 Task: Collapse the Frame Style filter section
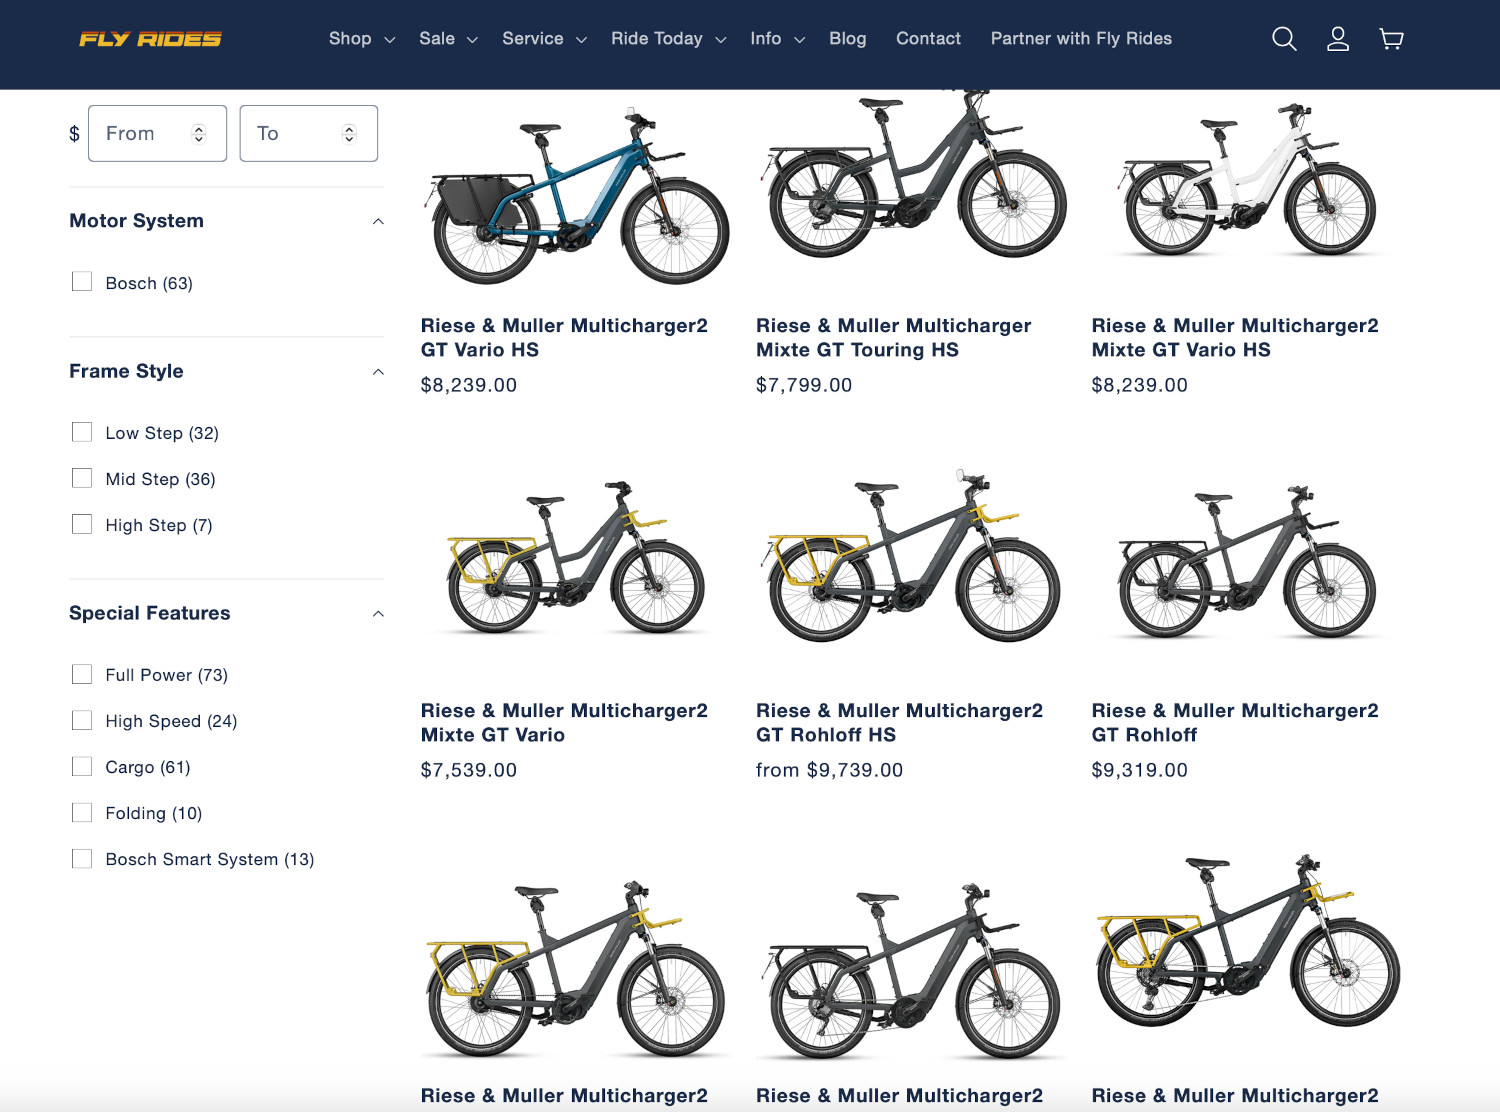pyautogui.click(x=378, y=372)
